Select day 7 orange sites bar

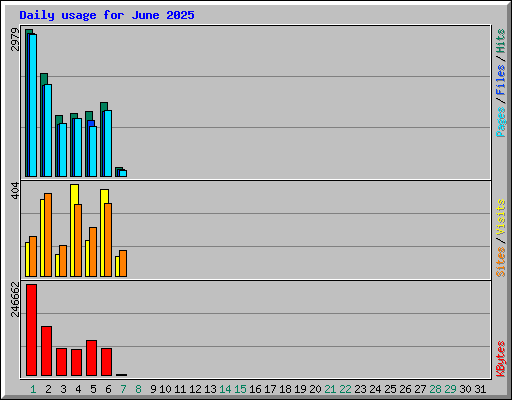tap(123, 264)
